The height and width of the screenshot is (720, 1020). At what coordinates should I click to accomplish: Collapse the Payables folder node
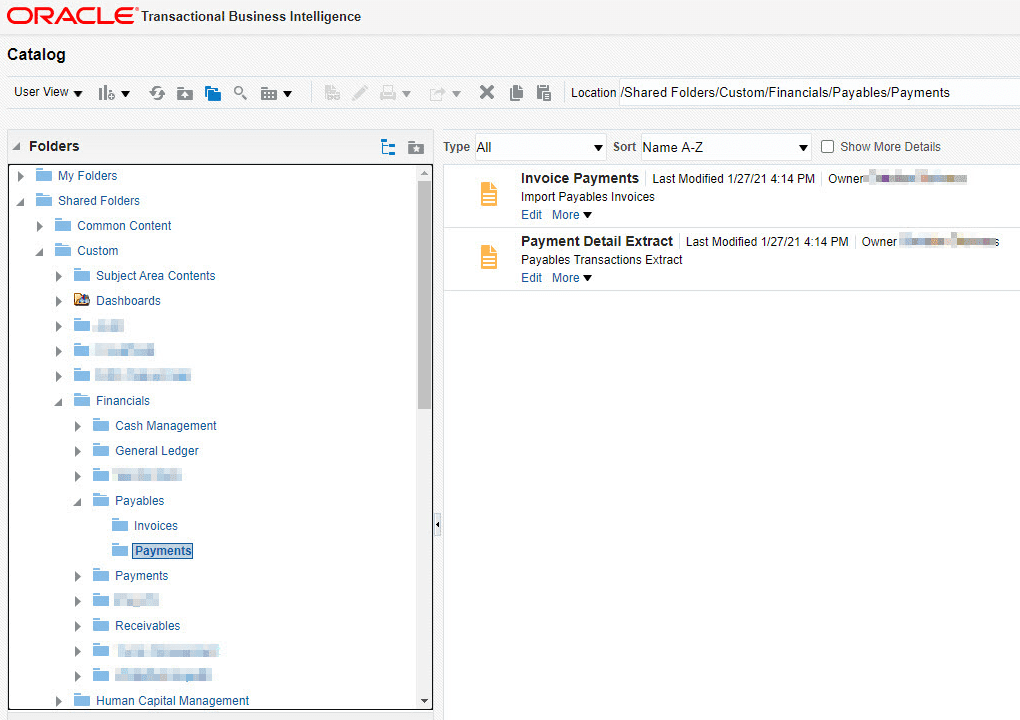pos(77,502)
